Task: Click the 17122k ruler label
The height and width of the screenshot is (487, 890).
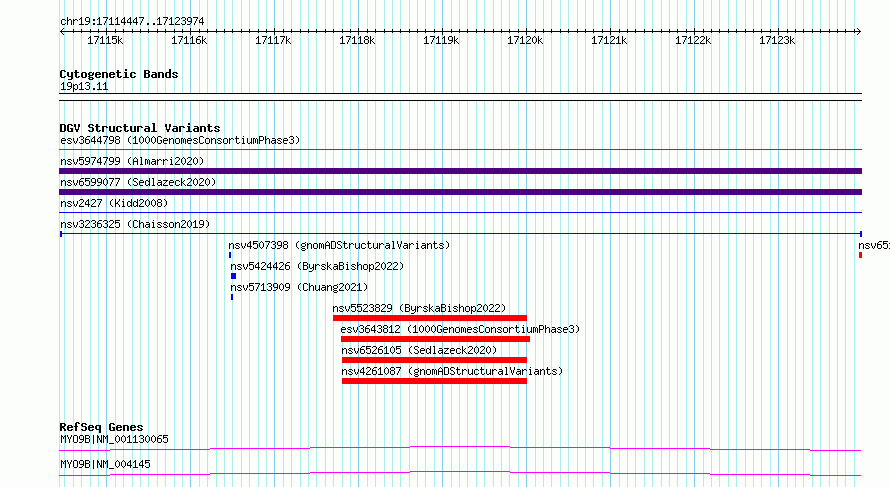Action: point(693,40)
